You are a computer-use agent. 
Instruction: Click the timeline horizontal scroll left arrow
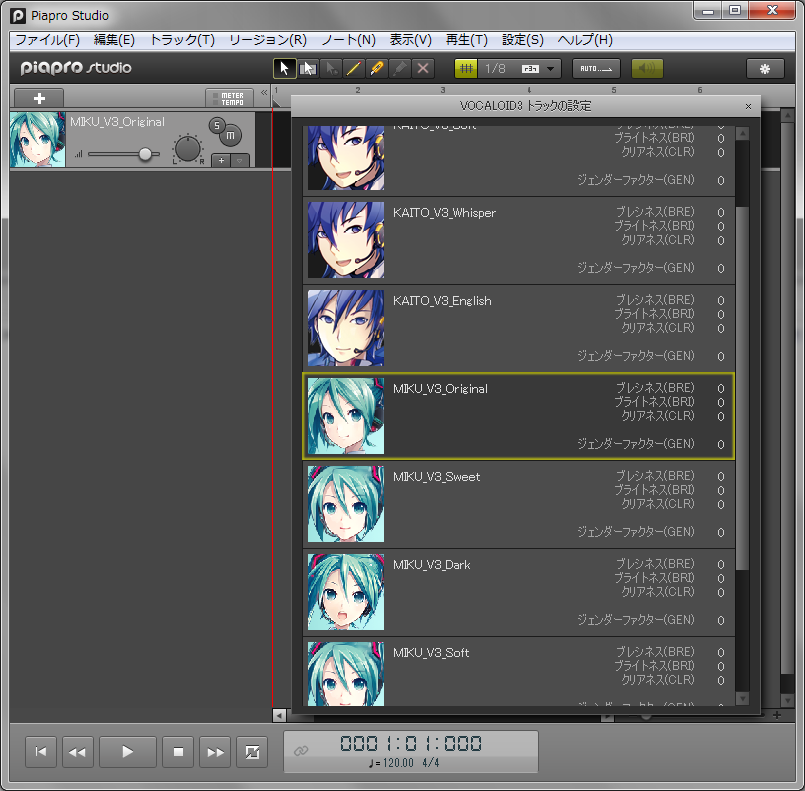tap(279, 715)
